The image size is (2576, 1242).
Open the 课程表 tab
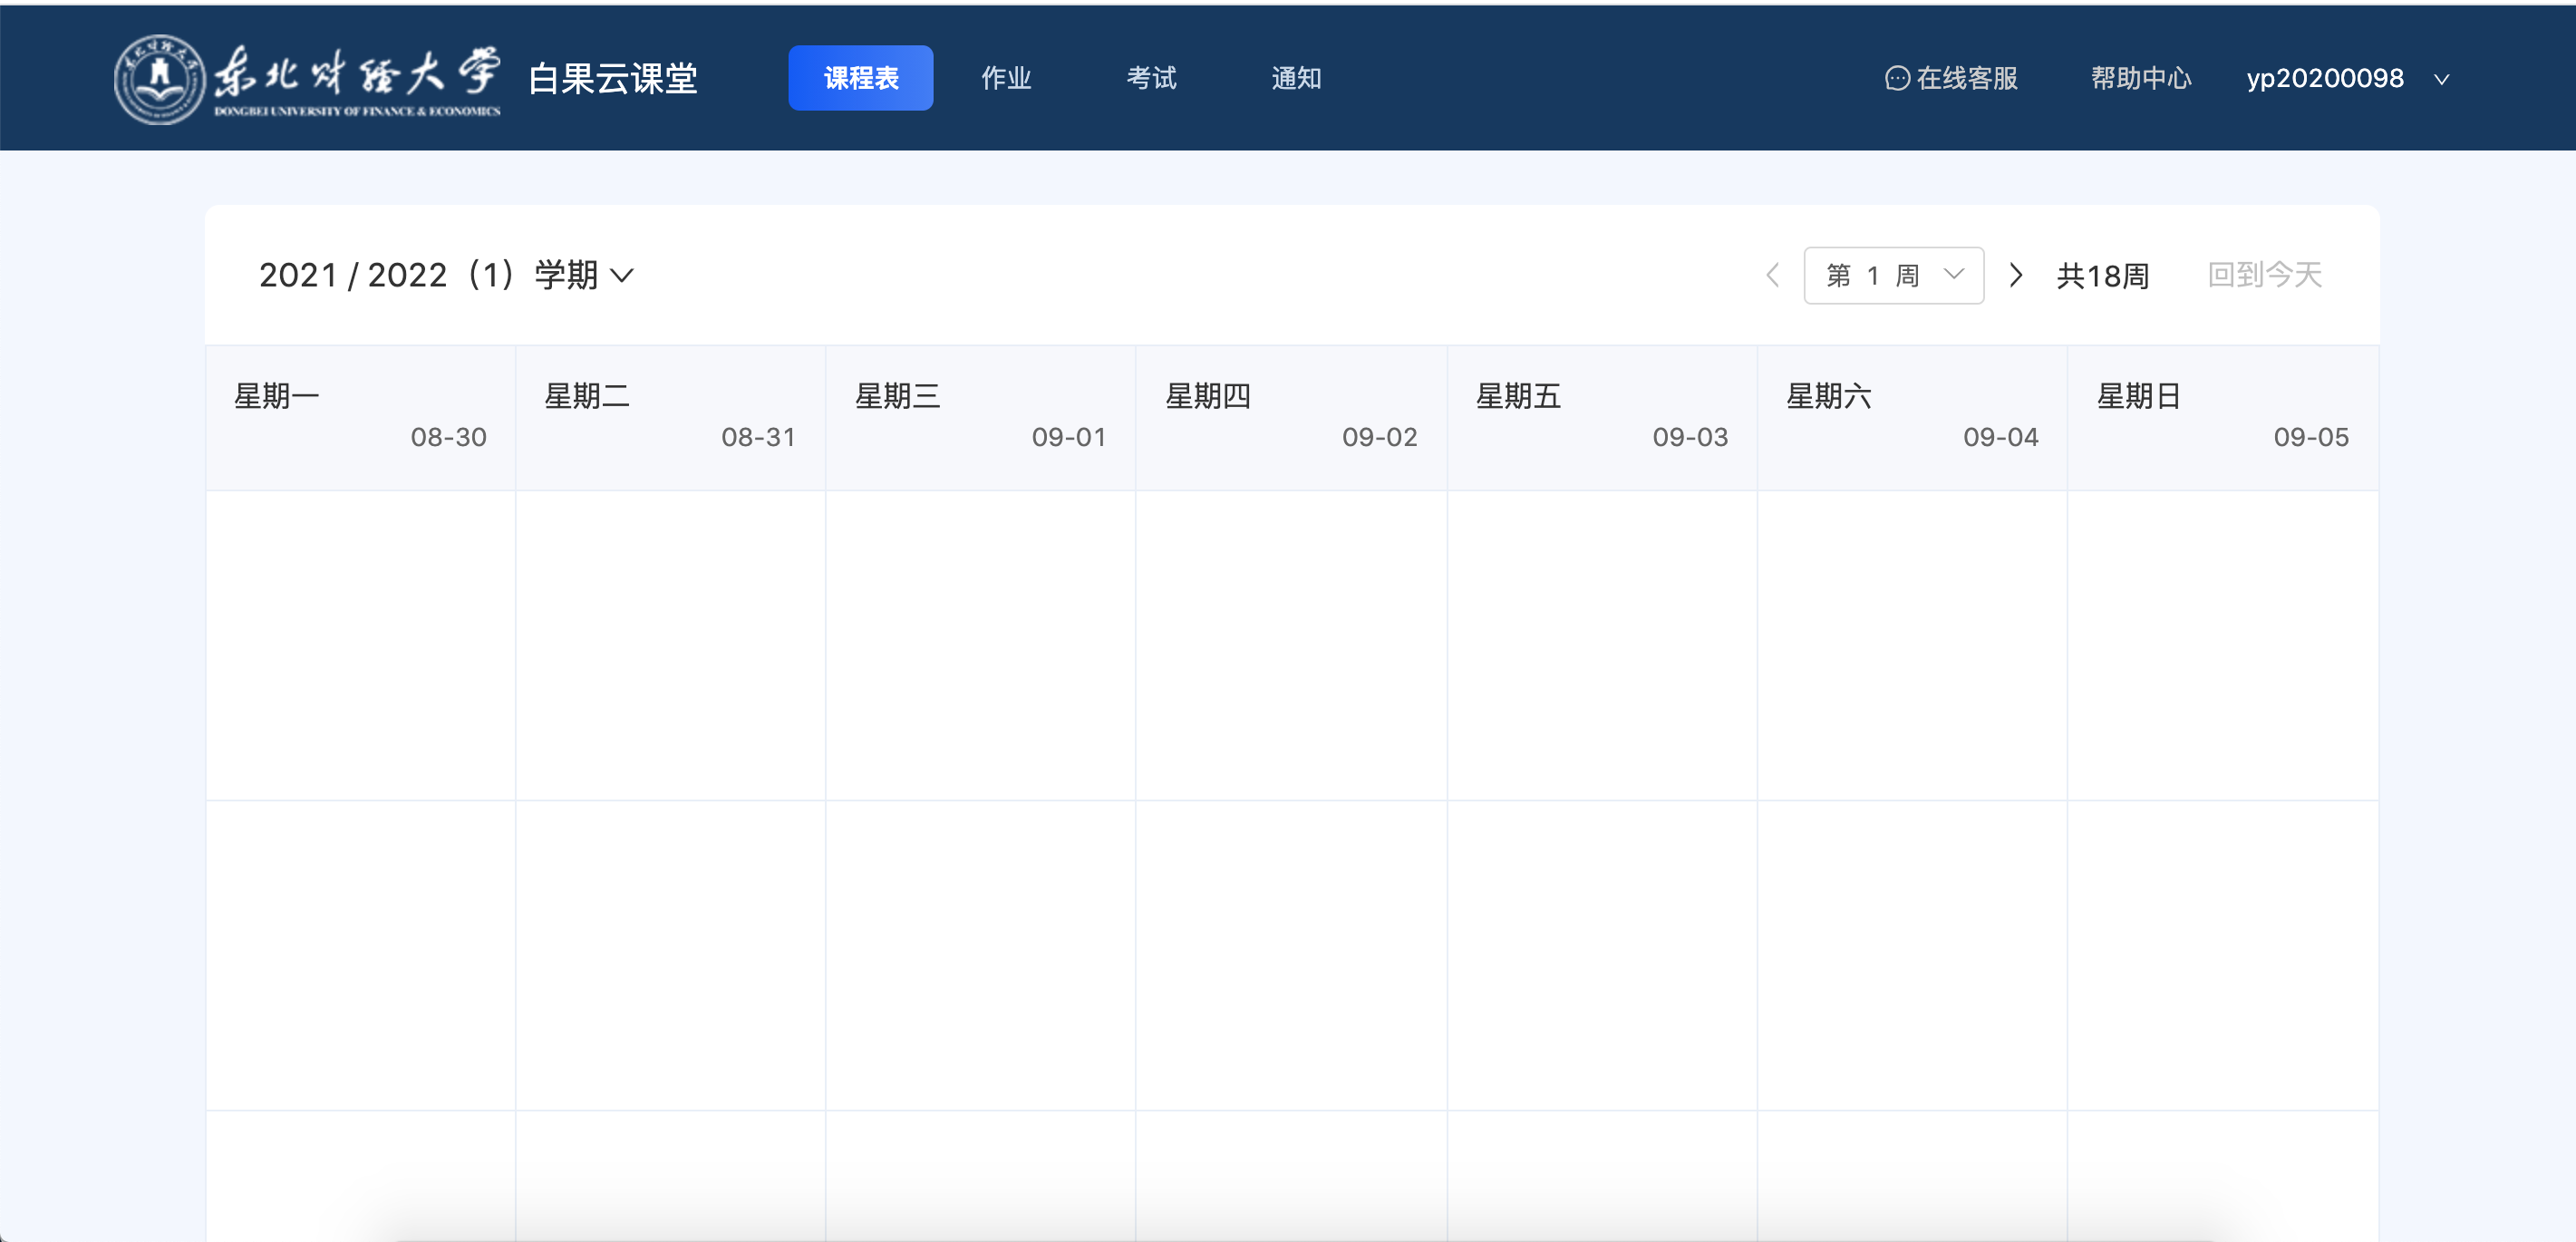click(x=860, y=78)
